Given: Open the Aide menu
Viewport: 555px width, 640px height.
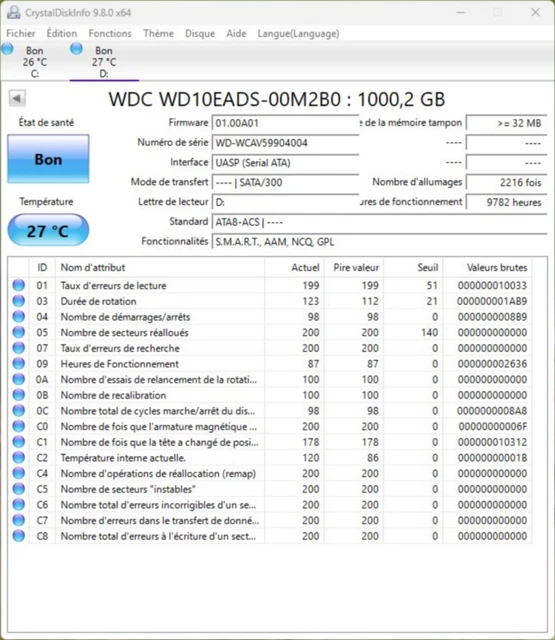Looking at the screenshot, I should point(236,33).
